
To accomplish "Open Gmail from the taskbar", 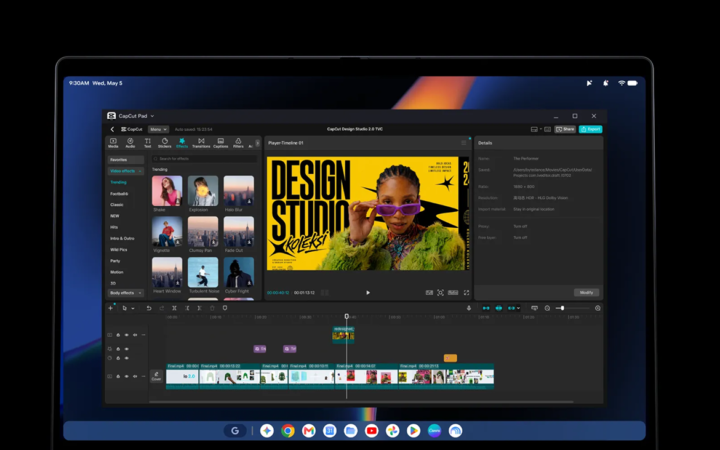I will point(309,431).
